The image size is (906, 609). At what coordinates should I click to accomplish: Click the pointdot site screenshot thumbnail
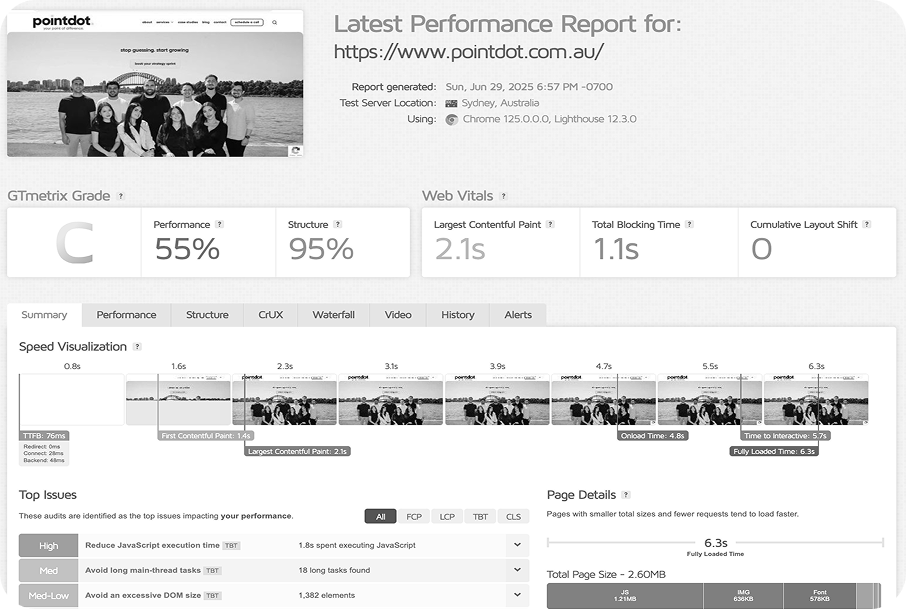[155, 84]
